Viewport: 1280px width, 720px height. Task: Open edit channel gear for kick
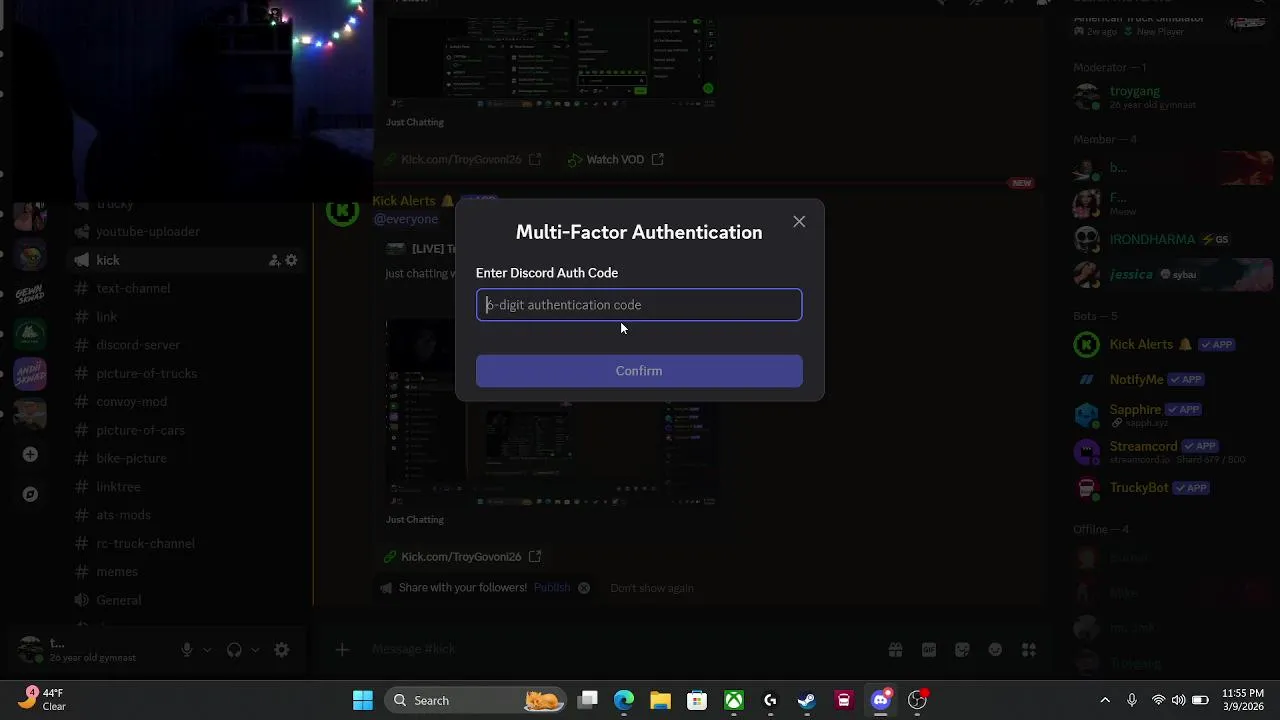pyautogui.click(x=291, y=260)
